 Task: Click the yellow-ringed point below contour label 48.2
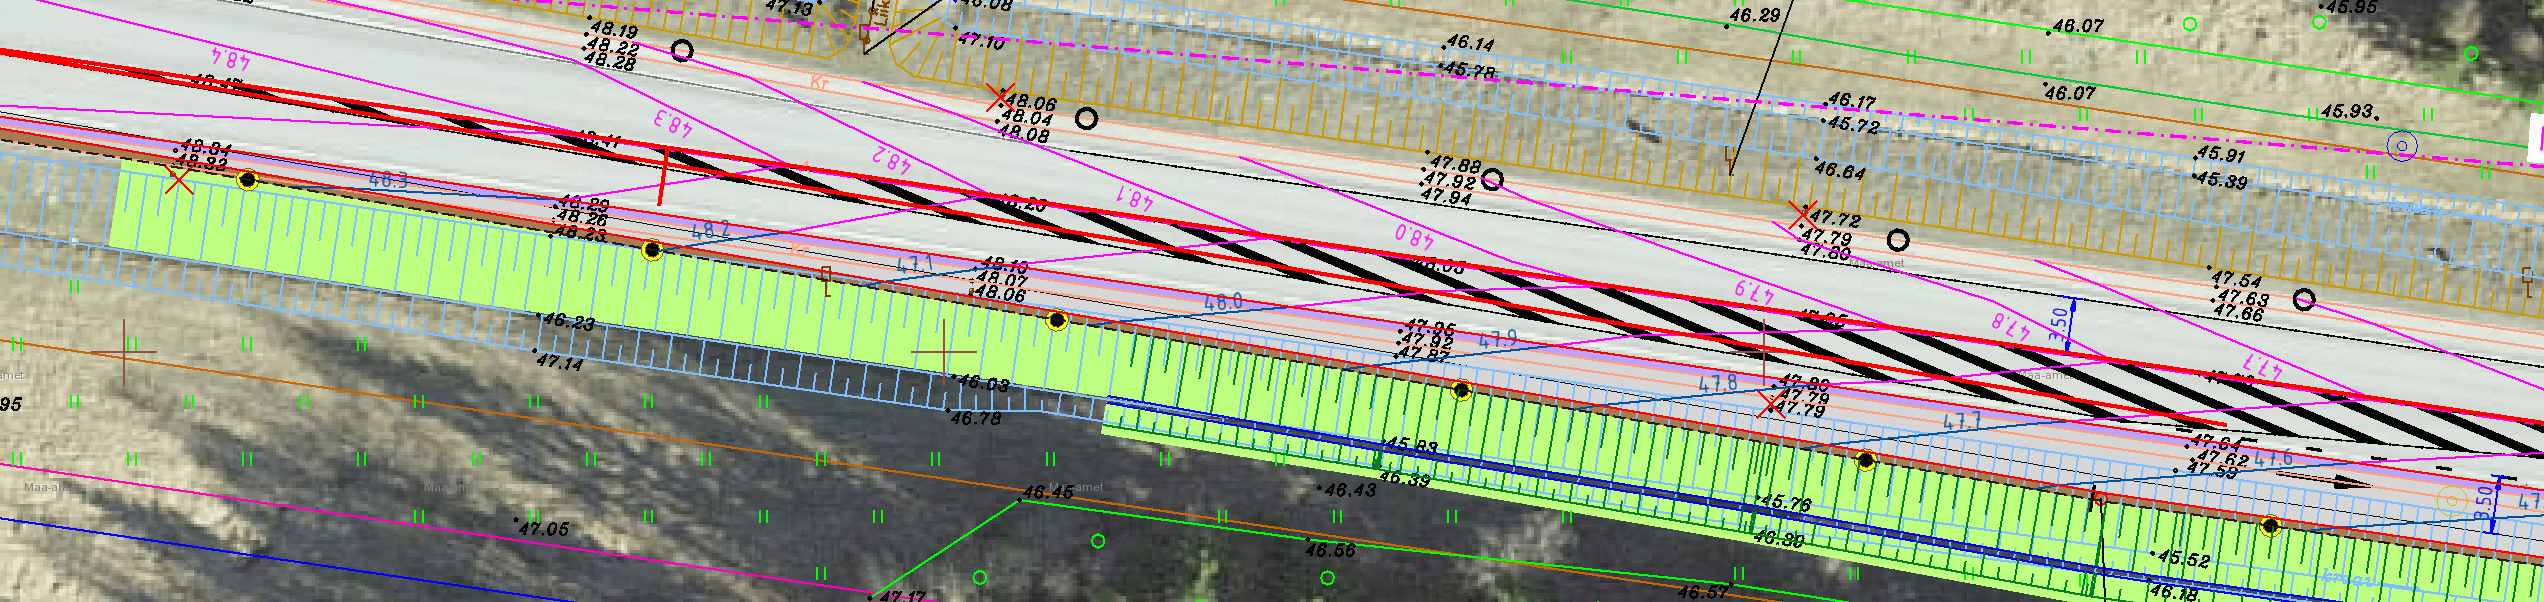coord(652,250)
